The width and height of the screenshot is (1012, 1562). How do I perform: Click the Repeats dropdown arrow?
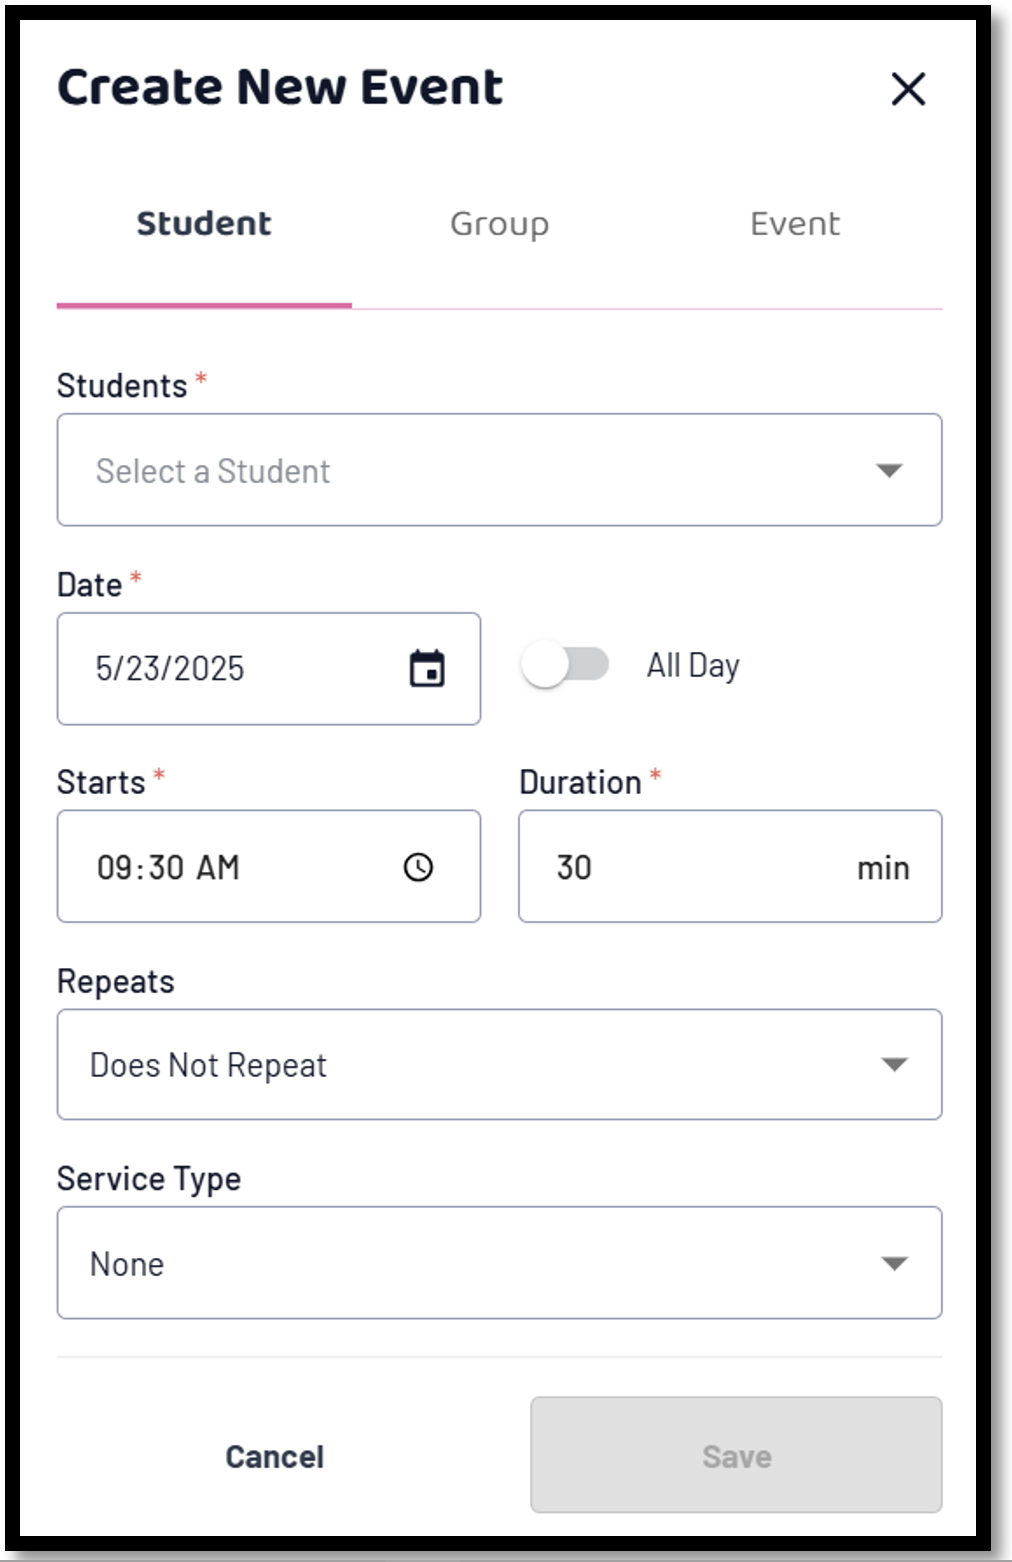click(x=894, y=1064)
